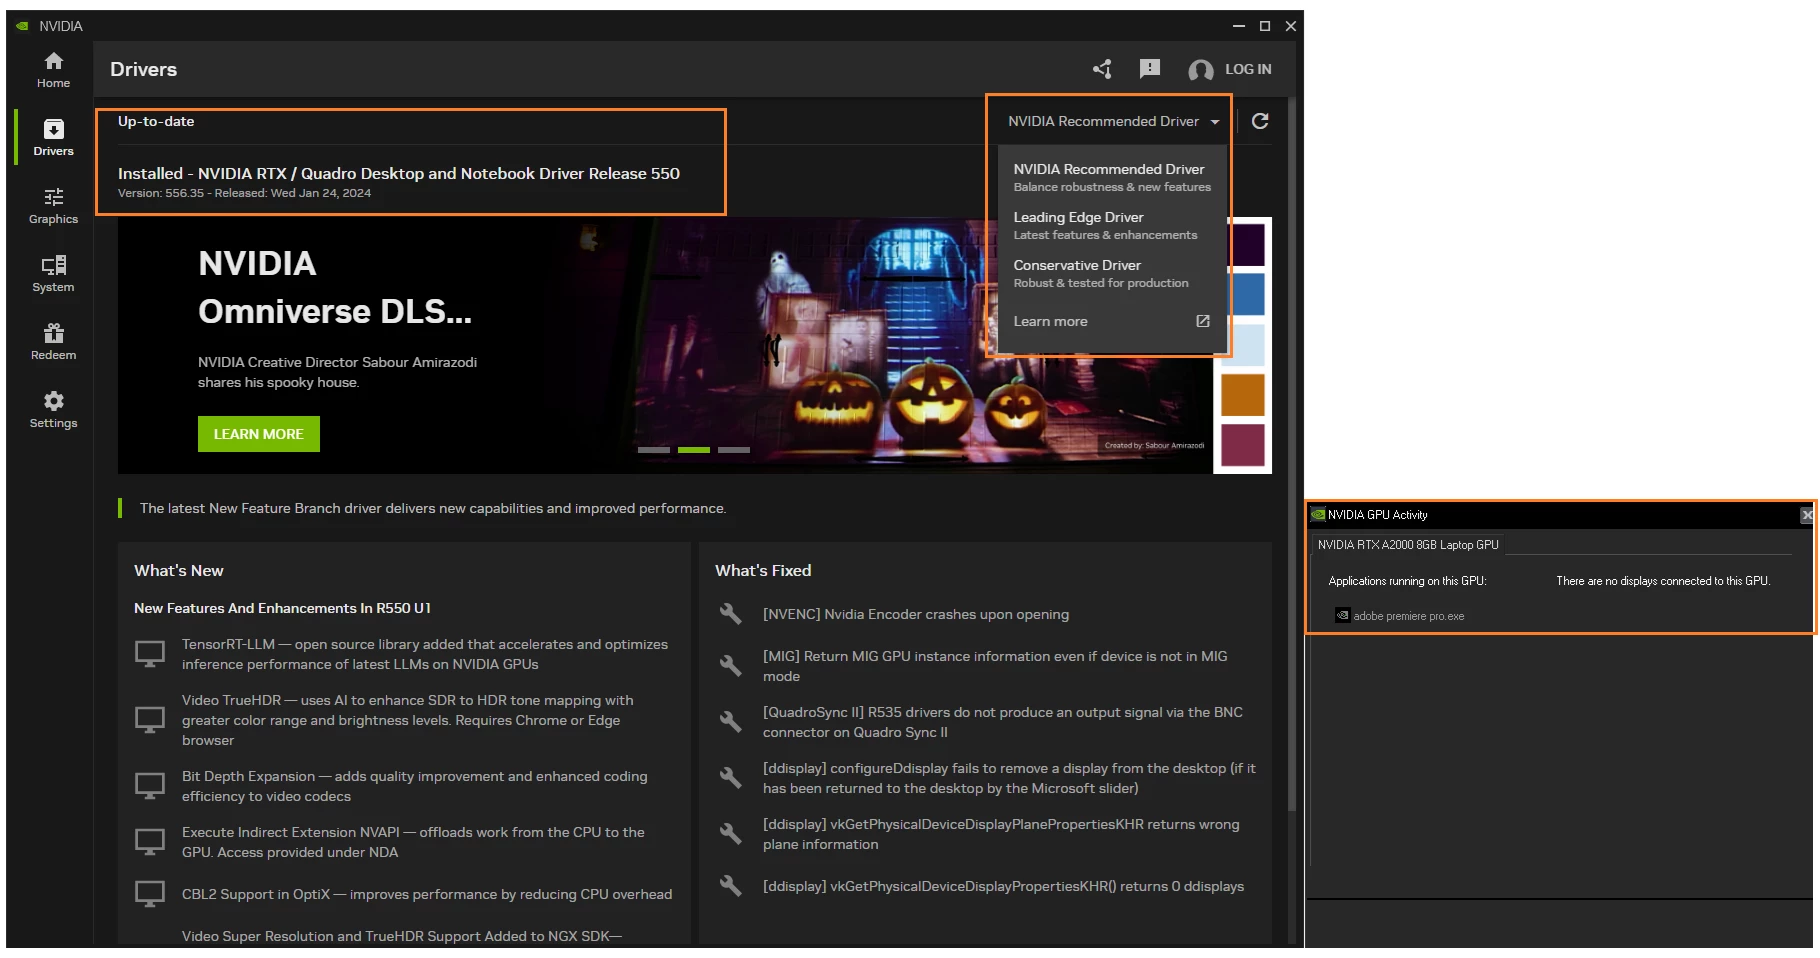The image size is (1820, 958).
Task: Click wrench icon beside DisplayPlanePropertiesKHR fix
Action: click(731, 833)
